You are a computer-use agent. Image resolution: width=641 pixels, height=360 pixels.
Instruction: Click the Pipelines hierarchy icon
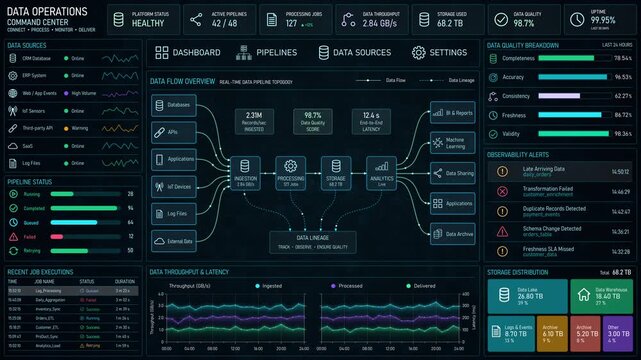(x=244, y=53)
